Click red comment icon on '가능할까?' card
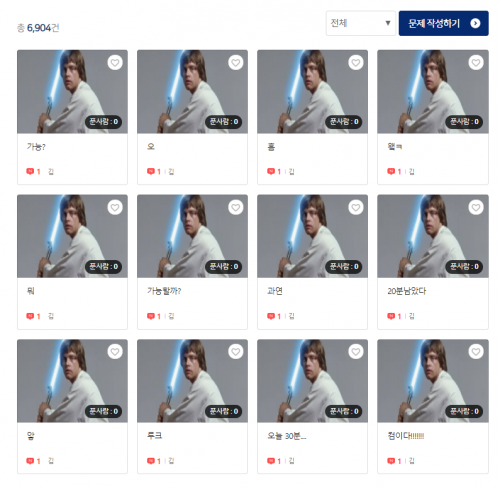Image resolution: width=500 pixels, height=488 pixels. [151, 316]
